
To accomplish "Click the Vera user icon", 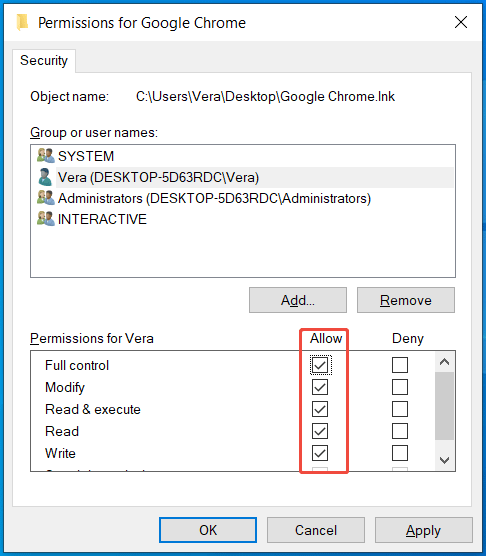I will coord(45,177).
